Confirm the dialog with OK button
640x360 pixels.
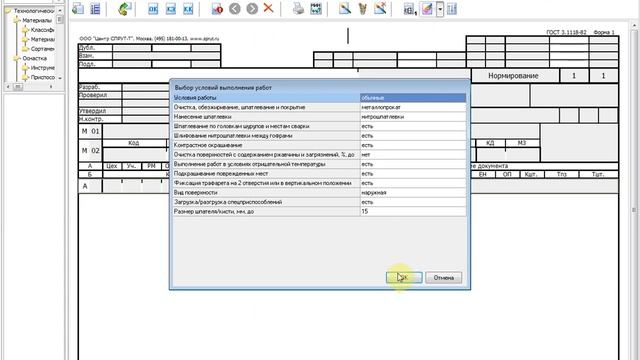(404, 278)
